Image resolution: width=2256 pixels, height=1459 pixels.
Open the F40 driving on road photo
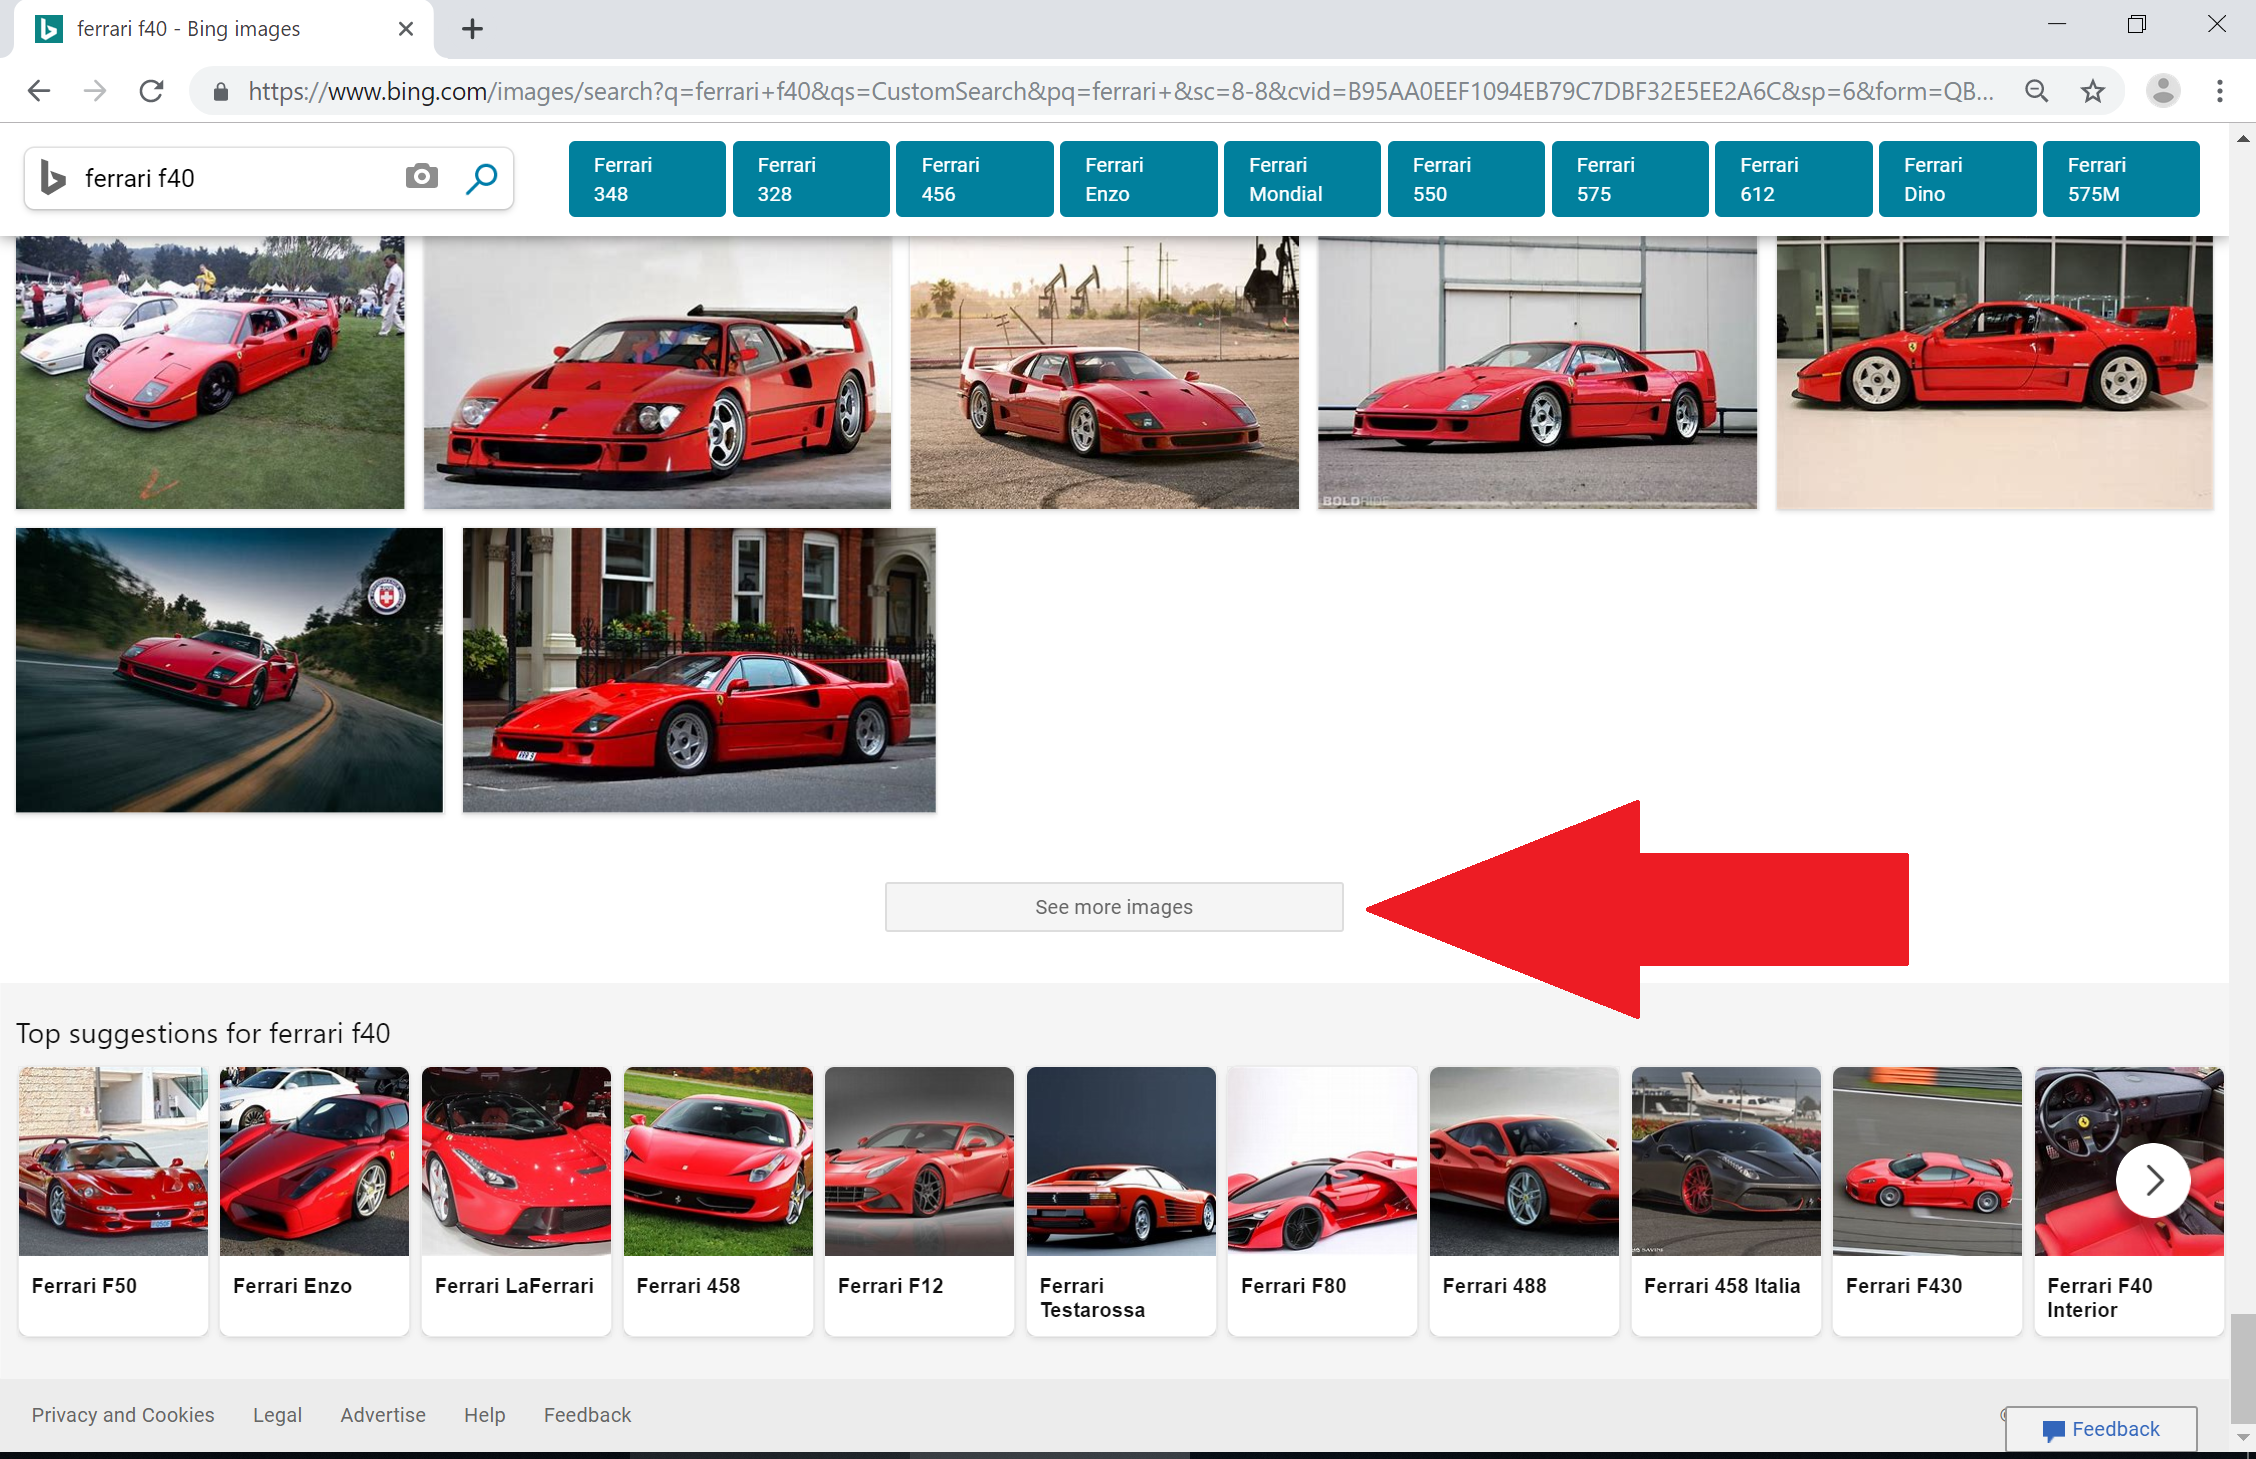(x=229, y=670)
